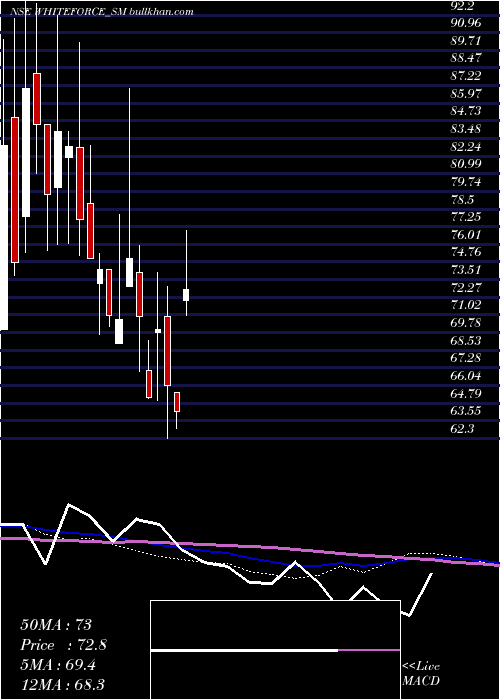Click the 77.25 price axis label
500x700 pixels.
point(466,217)
